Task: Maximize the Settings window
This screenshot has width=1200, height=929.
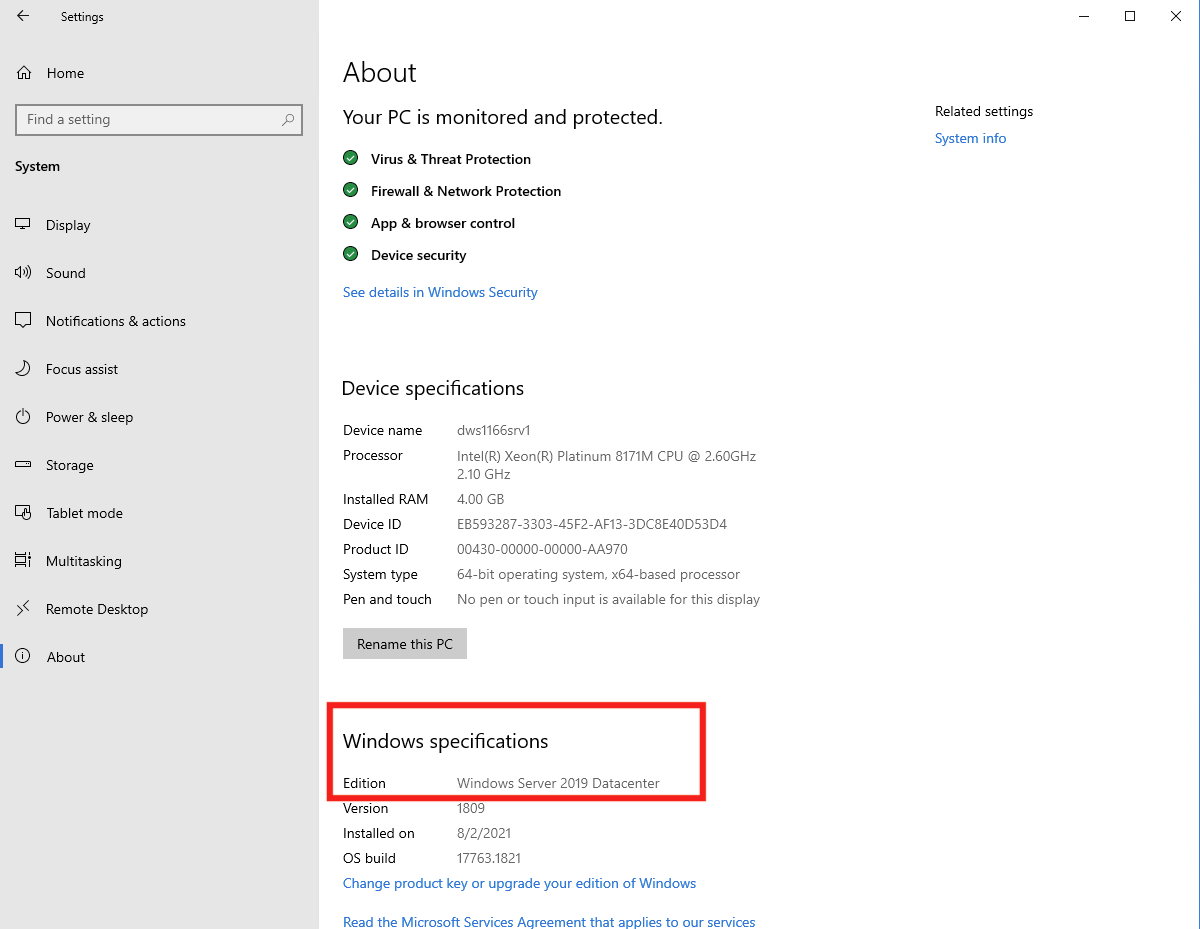Action: pyautogui.click(x=1130, y=16)
